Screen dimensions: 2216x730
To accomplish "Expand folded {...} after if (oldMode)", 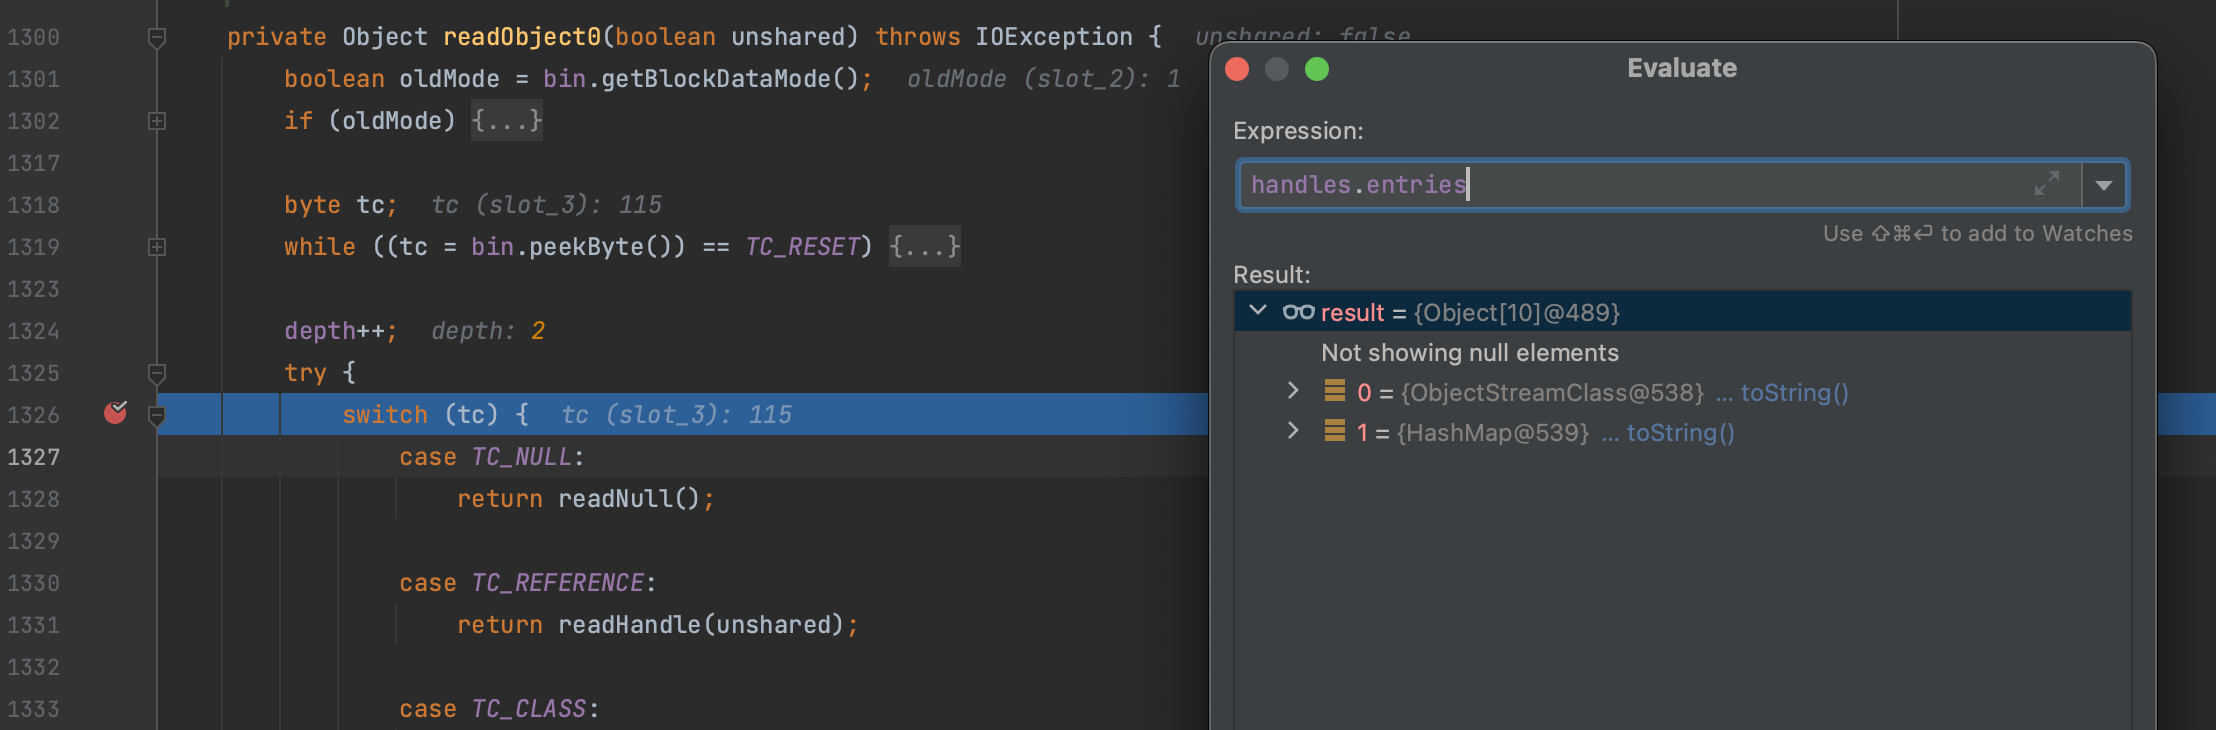I will pos(507,121).
